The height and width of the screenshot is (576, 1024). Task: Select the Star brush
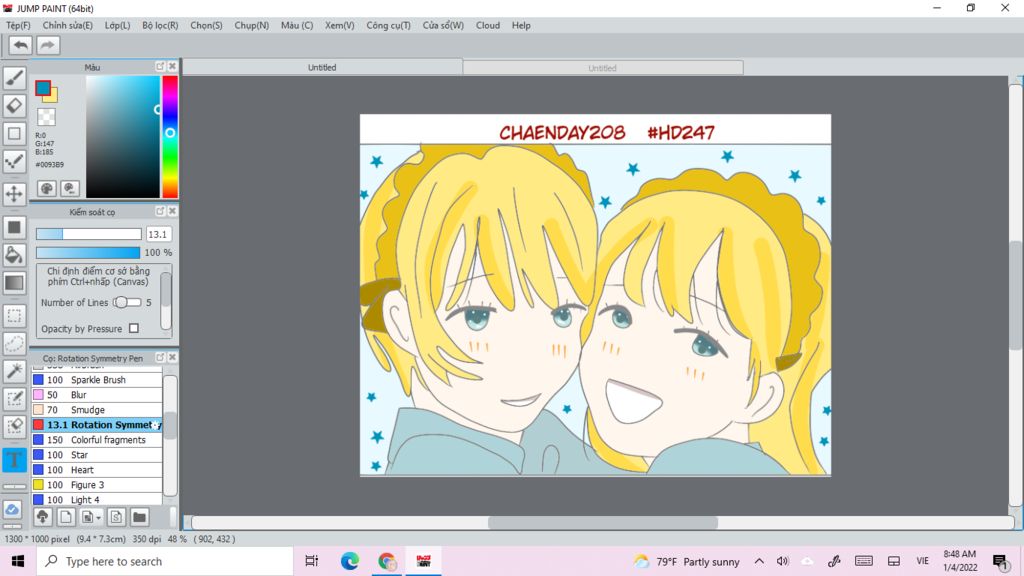(97, 455)
